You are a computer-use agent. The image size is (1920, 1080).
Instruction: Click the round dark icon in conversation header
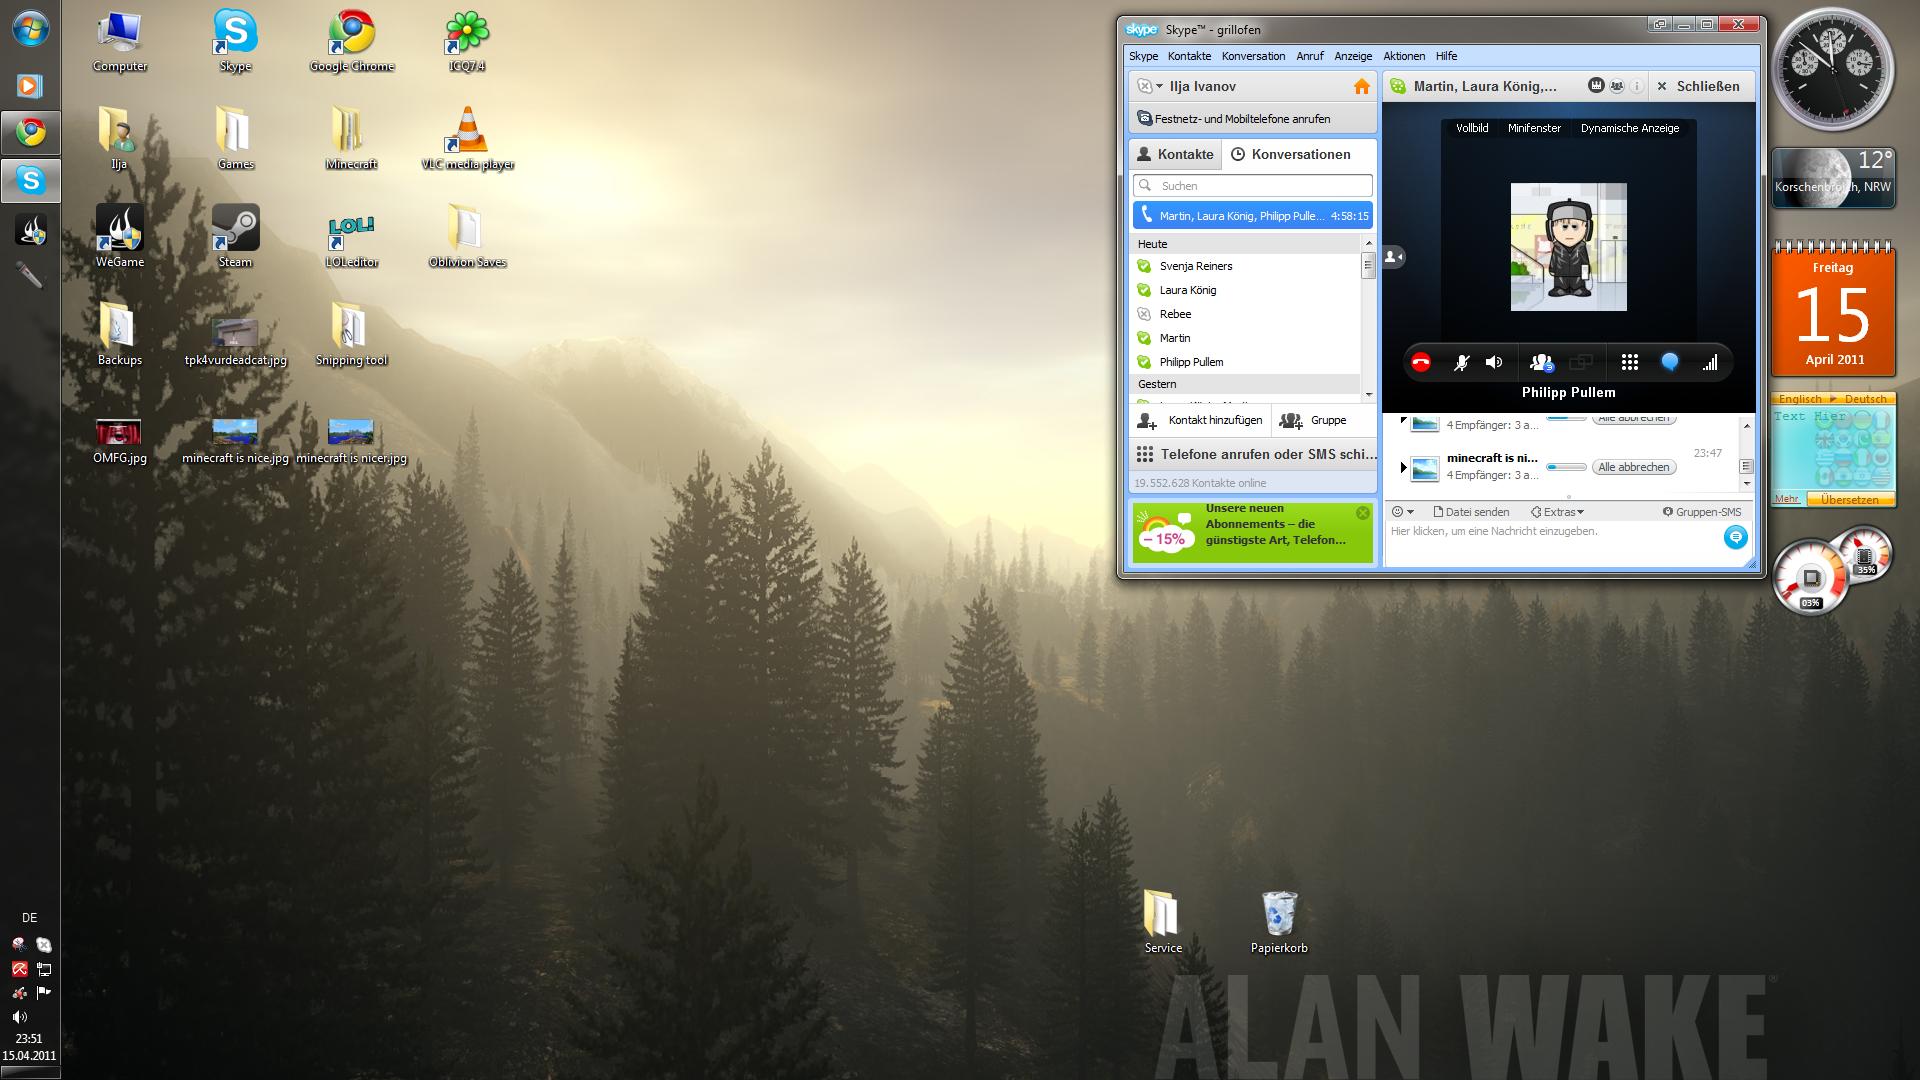tap(1596, 87)
